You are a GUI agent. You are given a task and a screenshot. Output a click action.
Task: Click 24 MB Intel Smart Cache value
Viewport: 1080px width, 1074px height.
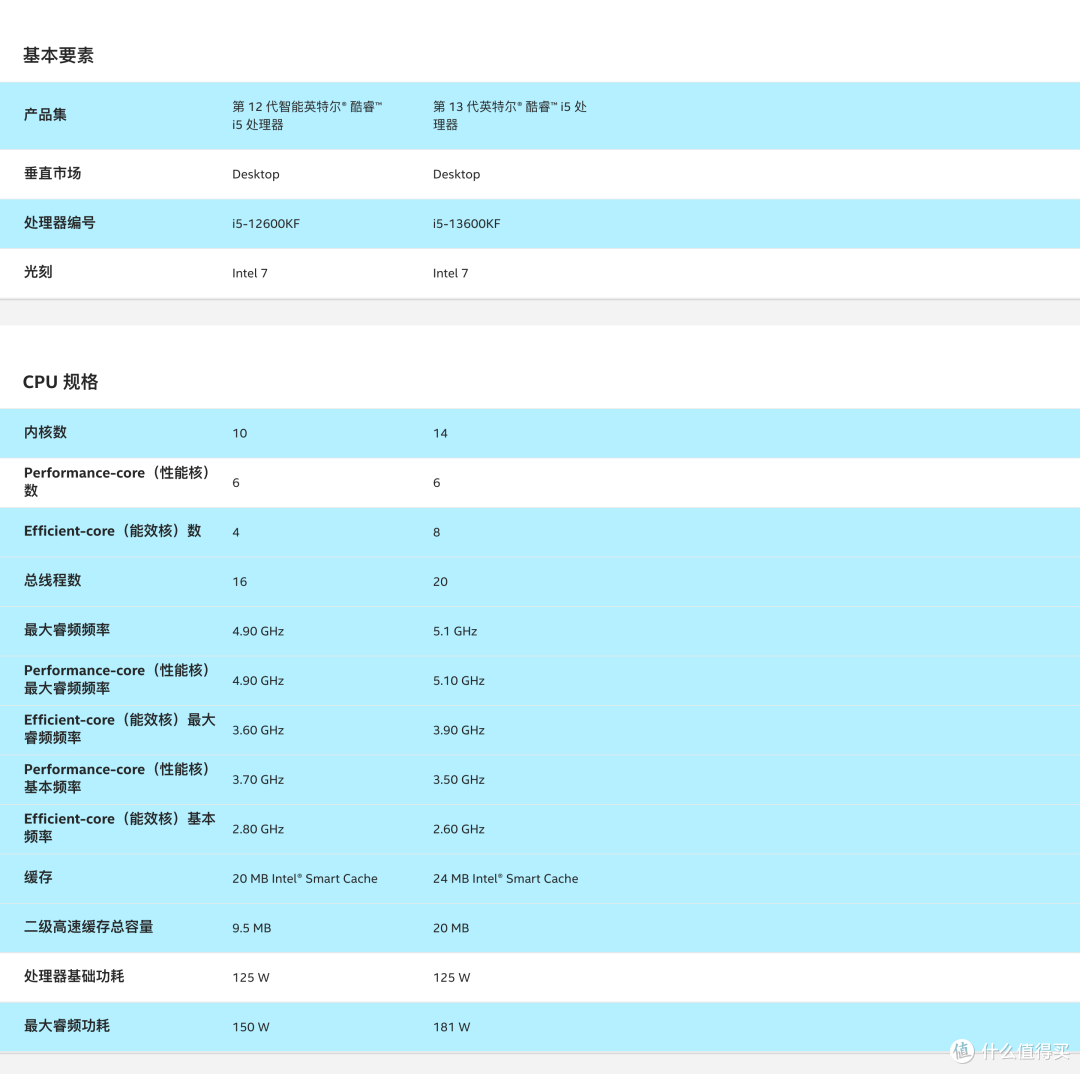pyautogui.click(x=506, y=879)
